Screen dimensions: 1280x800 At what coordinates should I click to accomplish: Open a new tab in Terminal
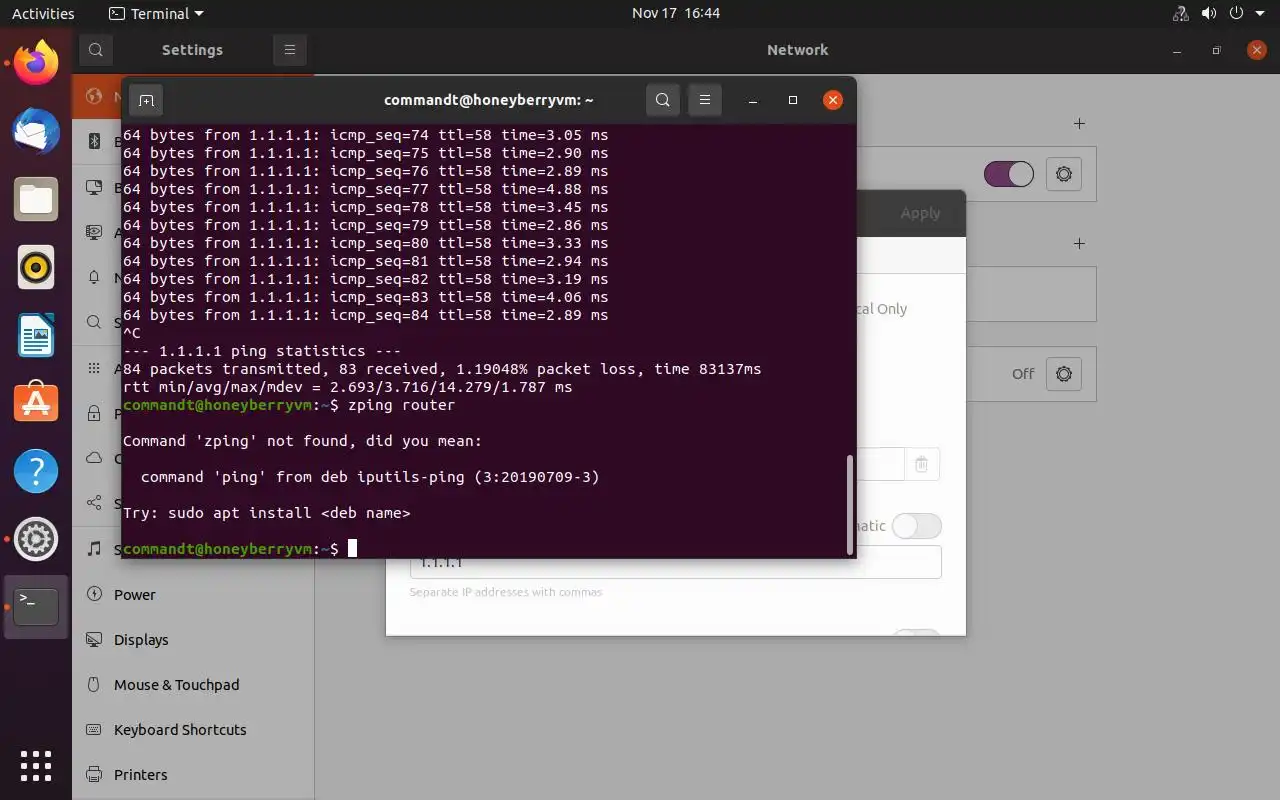146,100
